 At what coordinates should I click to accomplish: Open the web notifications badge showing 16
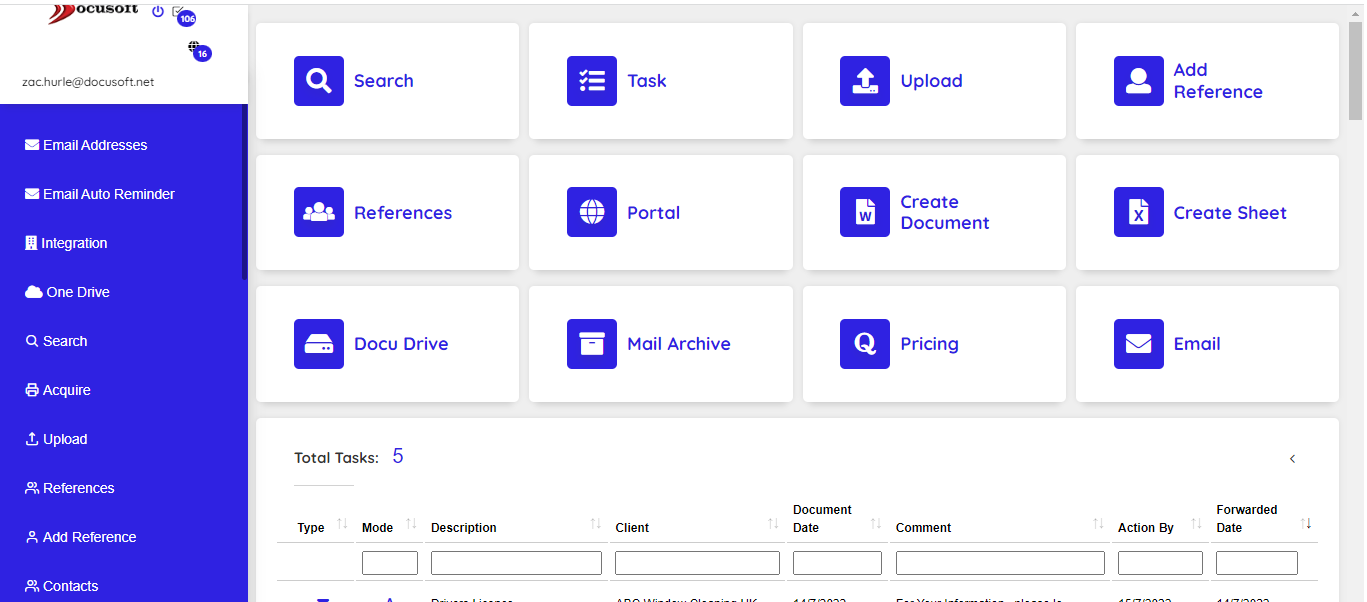tap(201, 52)
